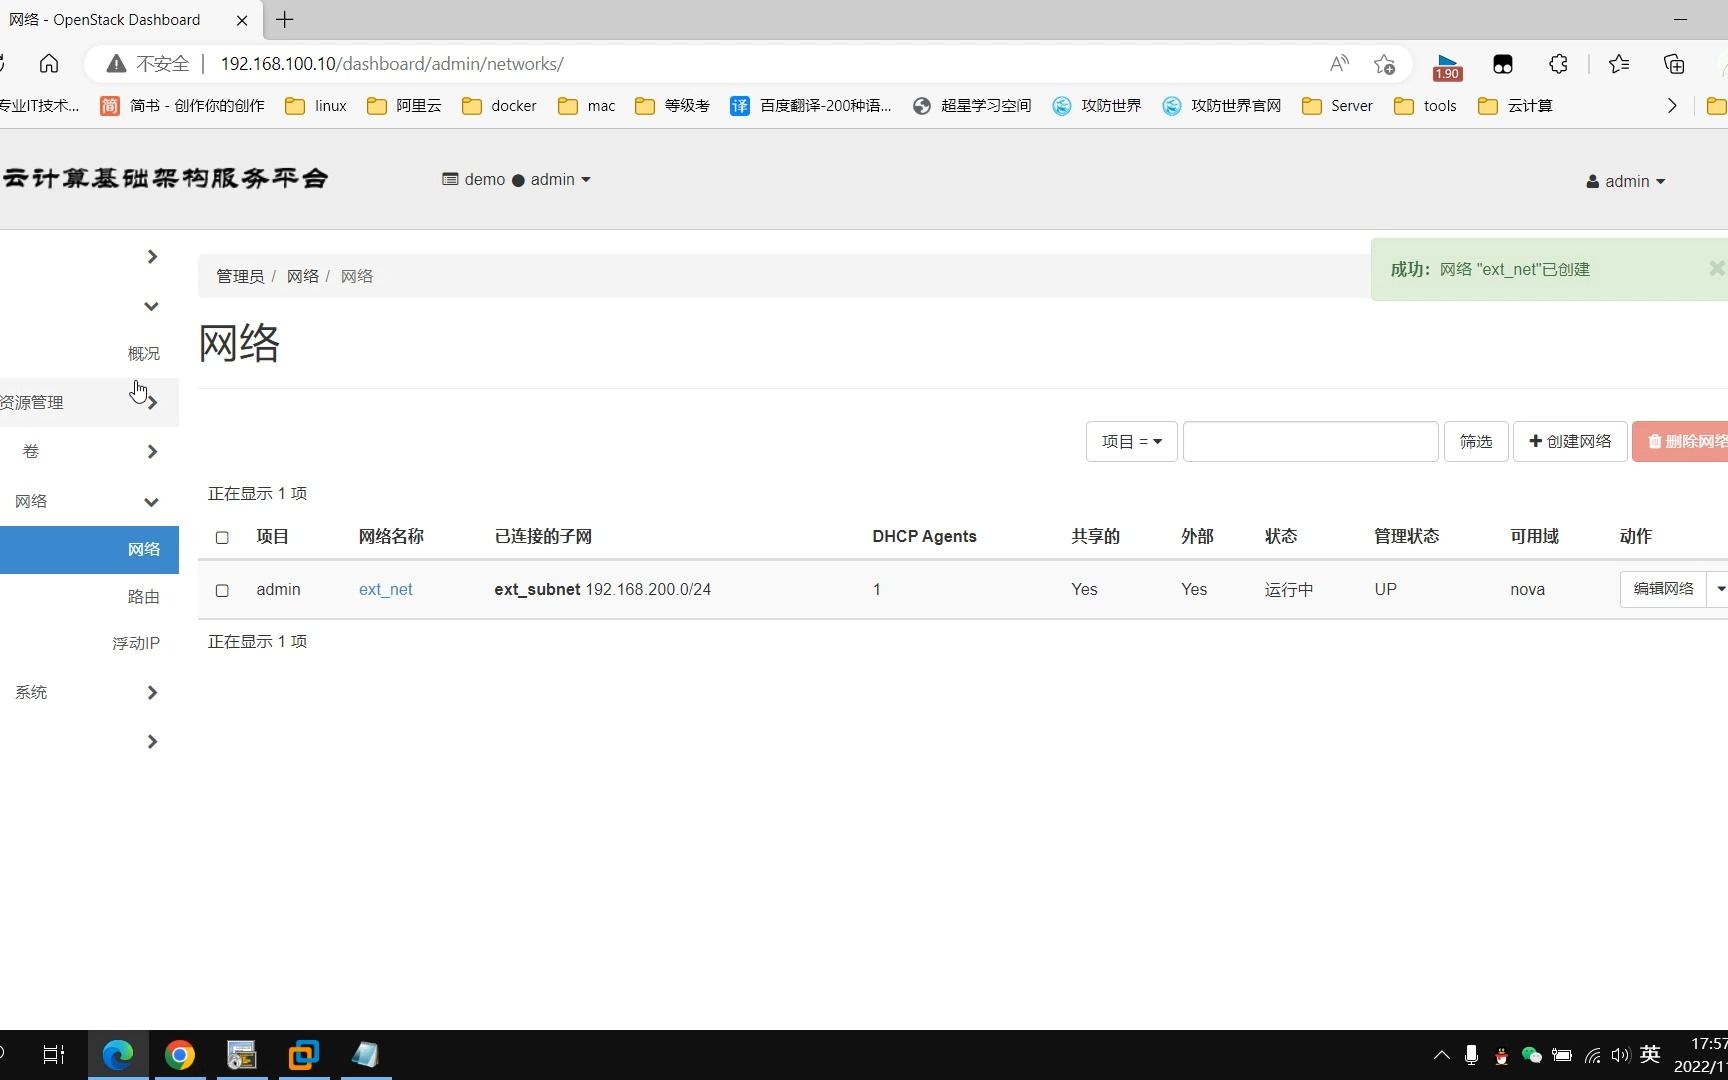This screenshot has height=1080, width=1728.
Task: Open the 项目 = filter dropdown
Action: point(1131,442)
